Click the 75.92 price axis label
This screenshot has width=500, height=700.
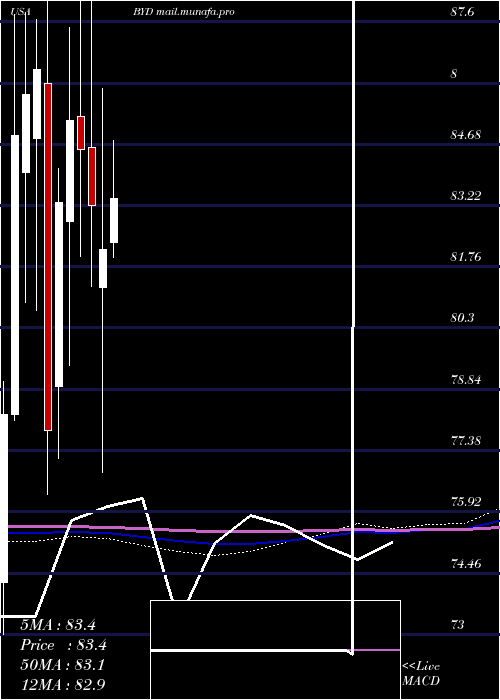466,502
